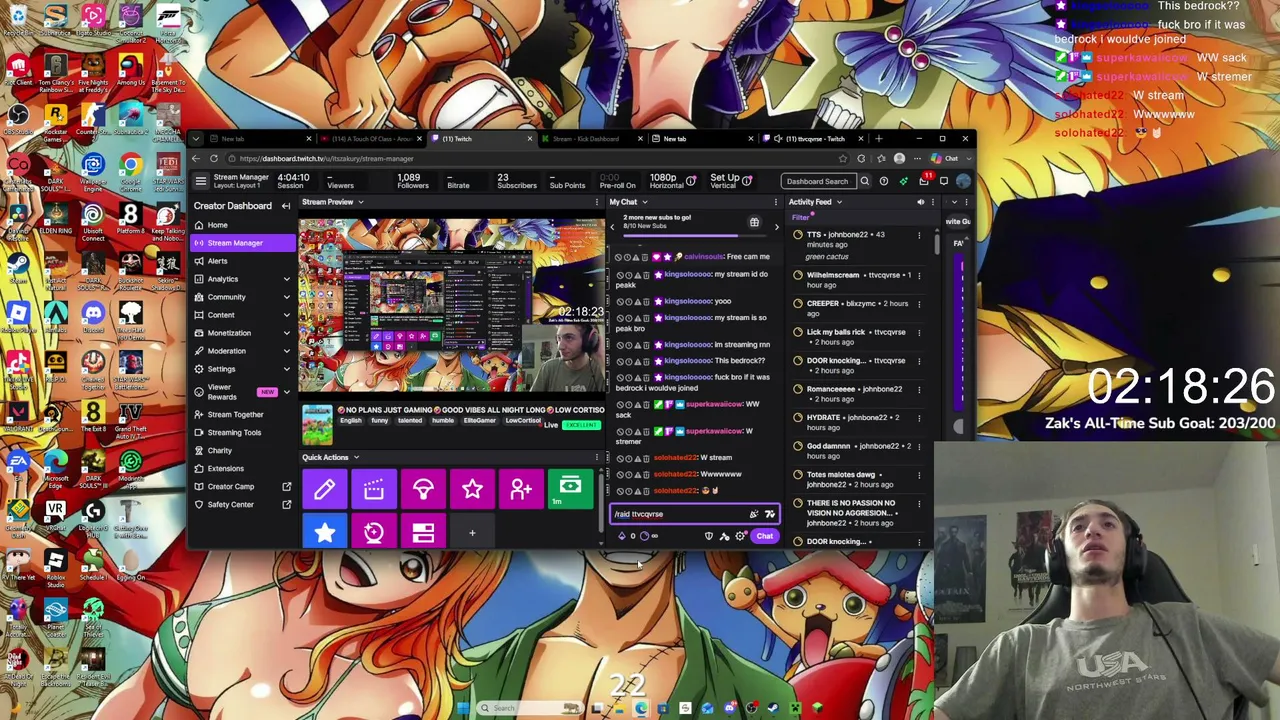Image resolution: width=1280 pixels, height=720 pixels.
Task: Open options for the TTS activity entry
Action: [919, 236]
